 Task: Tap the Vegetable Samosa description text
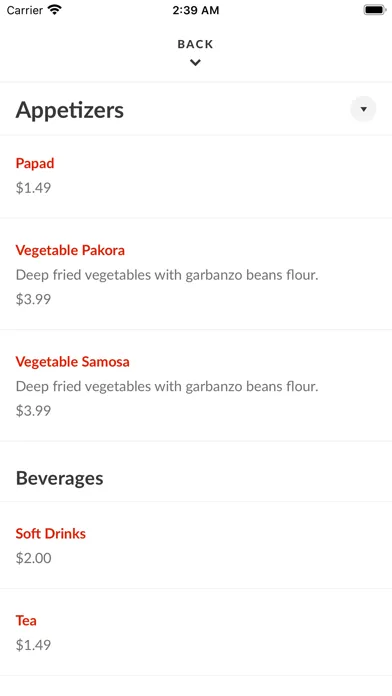click(167, 386)
